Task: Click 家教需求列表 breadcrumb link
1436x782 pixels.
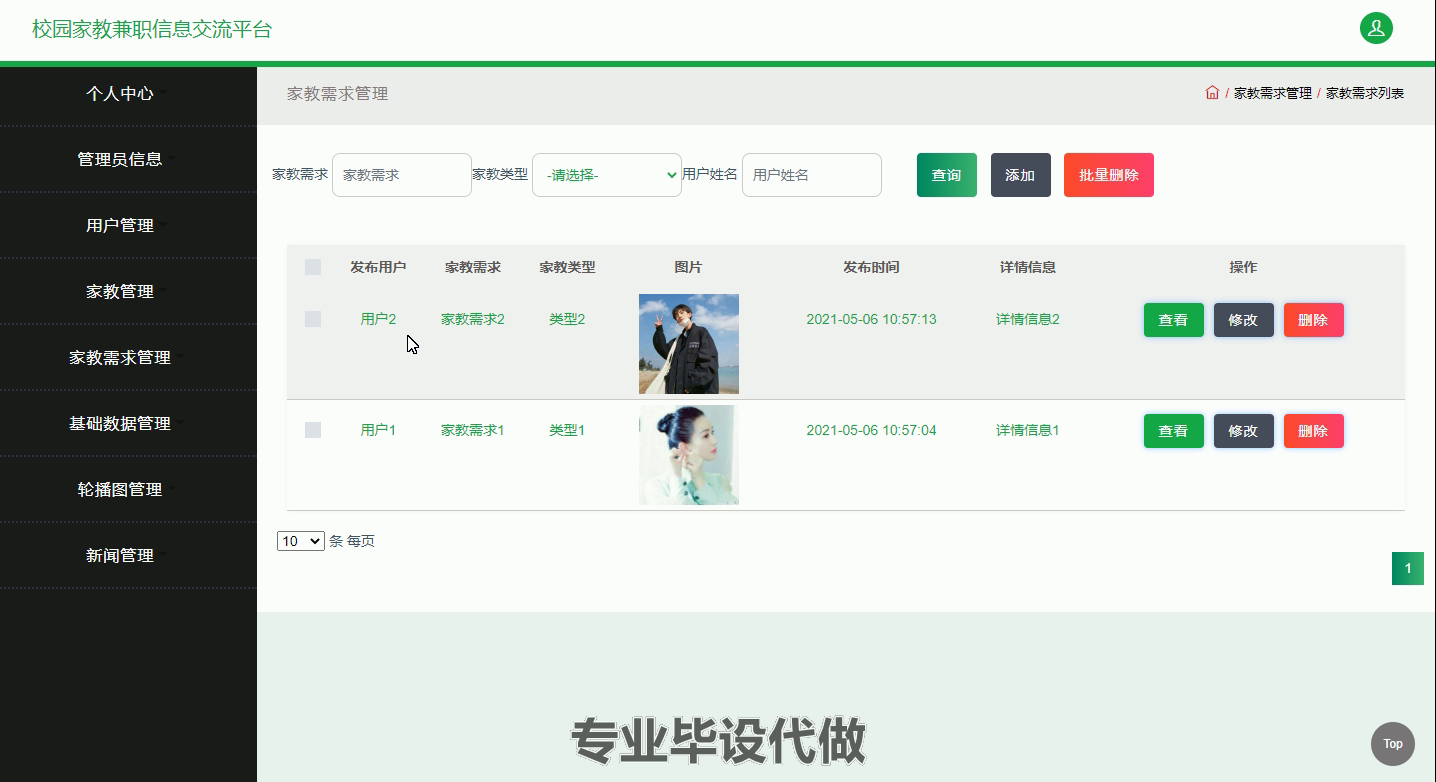Action: (x=1365, y=93)
